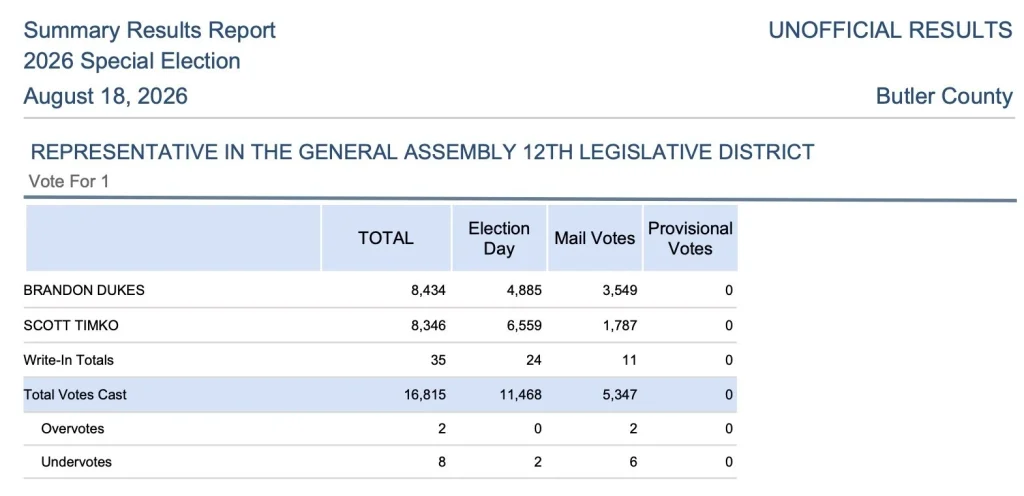Click the 12th Legislative District race heading
The width and height of the screenshot is (1024, 496).
point(423,152)
